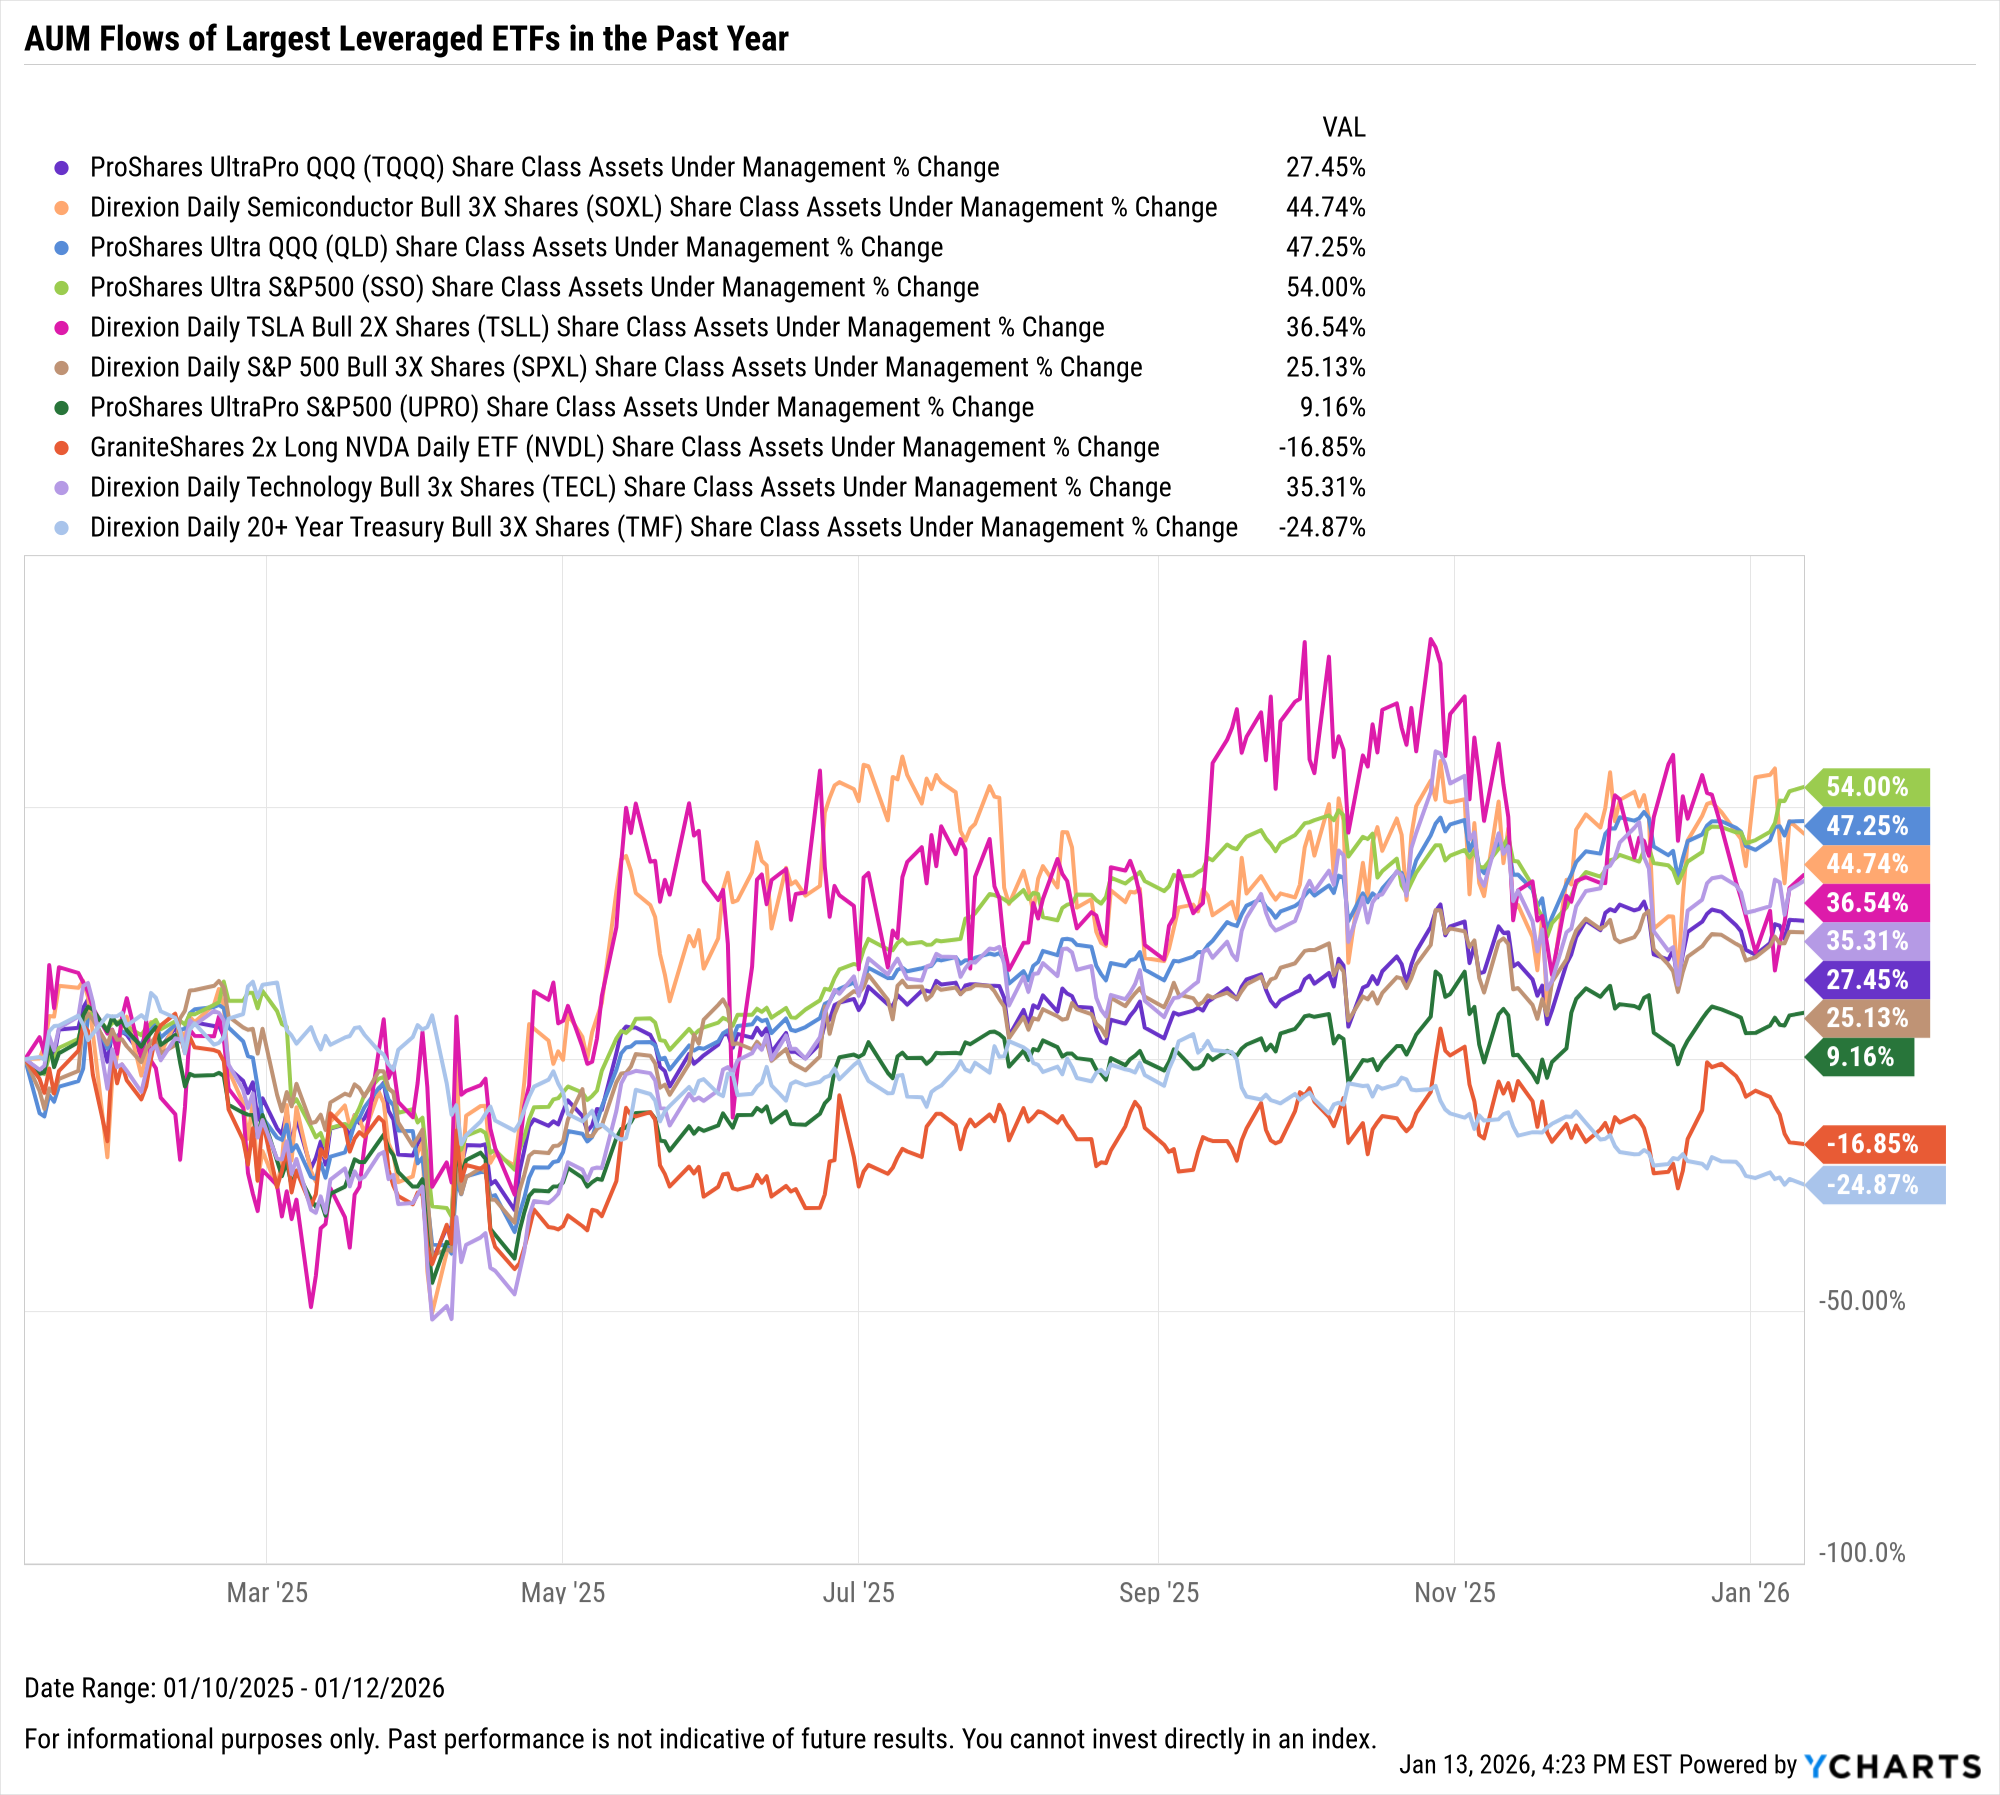
Task: Click the -50.00% y-axis label
Action: tap(1861, 1301)
